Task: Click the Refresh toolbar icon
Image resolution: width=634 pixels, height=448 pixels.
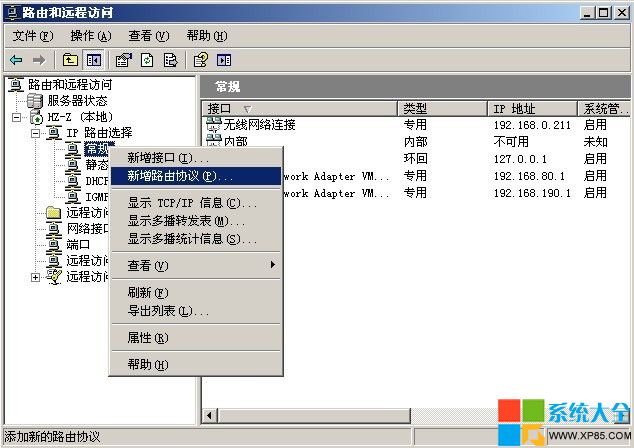Action: click(x=147, y=60)
